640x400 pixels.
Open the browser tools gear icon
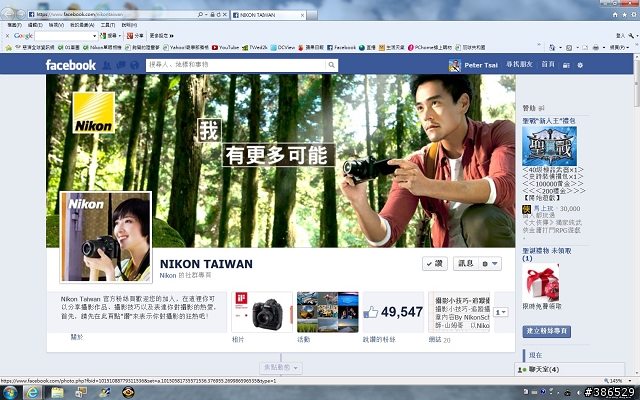(633, 15)
